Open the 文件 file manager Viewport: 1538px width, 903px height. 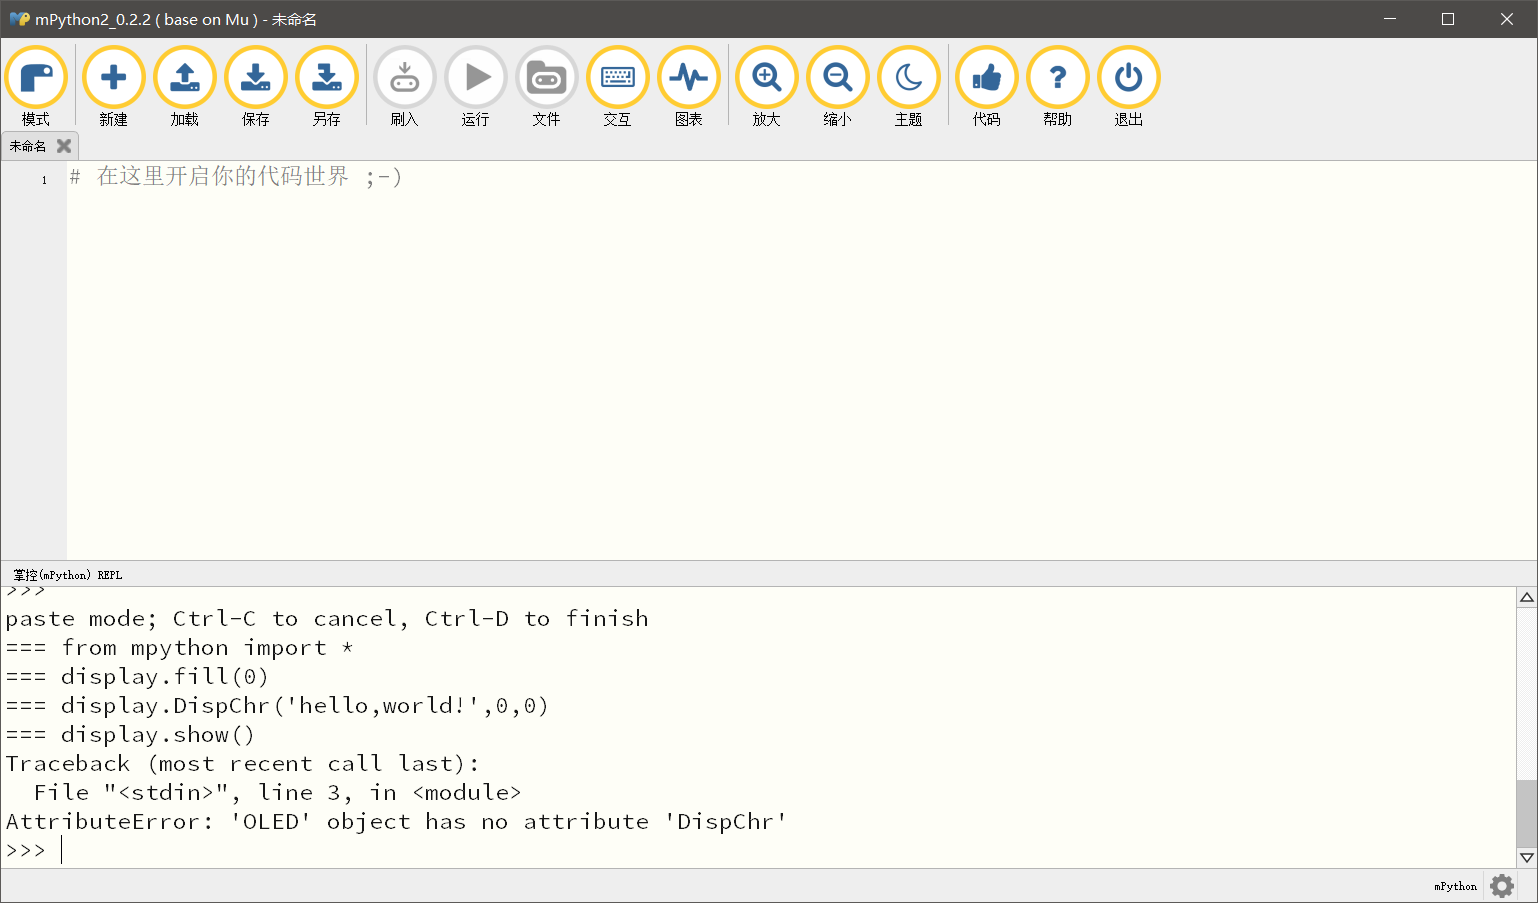[x=547, y=87]
